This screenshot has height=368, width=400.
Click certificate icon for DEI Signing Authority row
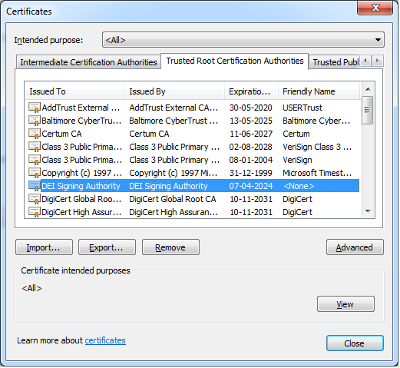(x=34, y=186)
